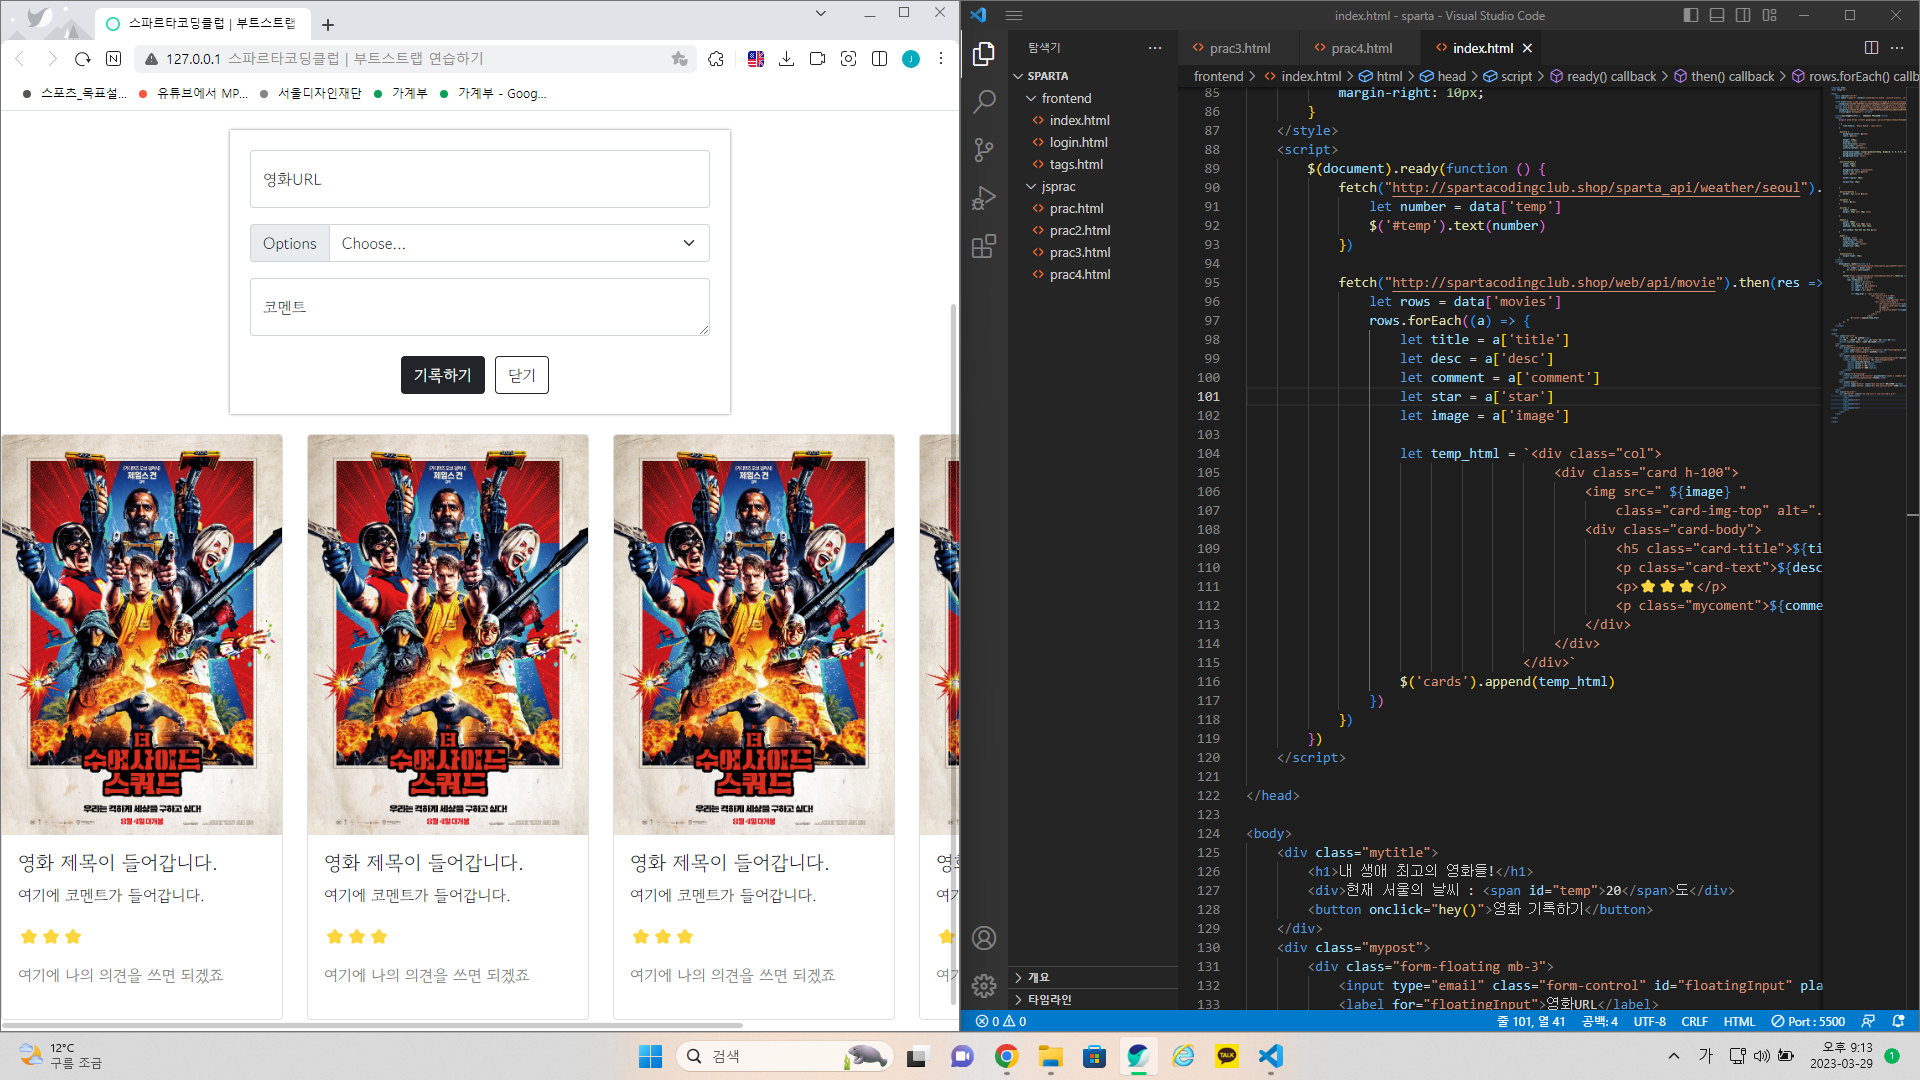Open a new browser tab
The width and height of the screenshot is (1920, 1080).
click(328, 24)
